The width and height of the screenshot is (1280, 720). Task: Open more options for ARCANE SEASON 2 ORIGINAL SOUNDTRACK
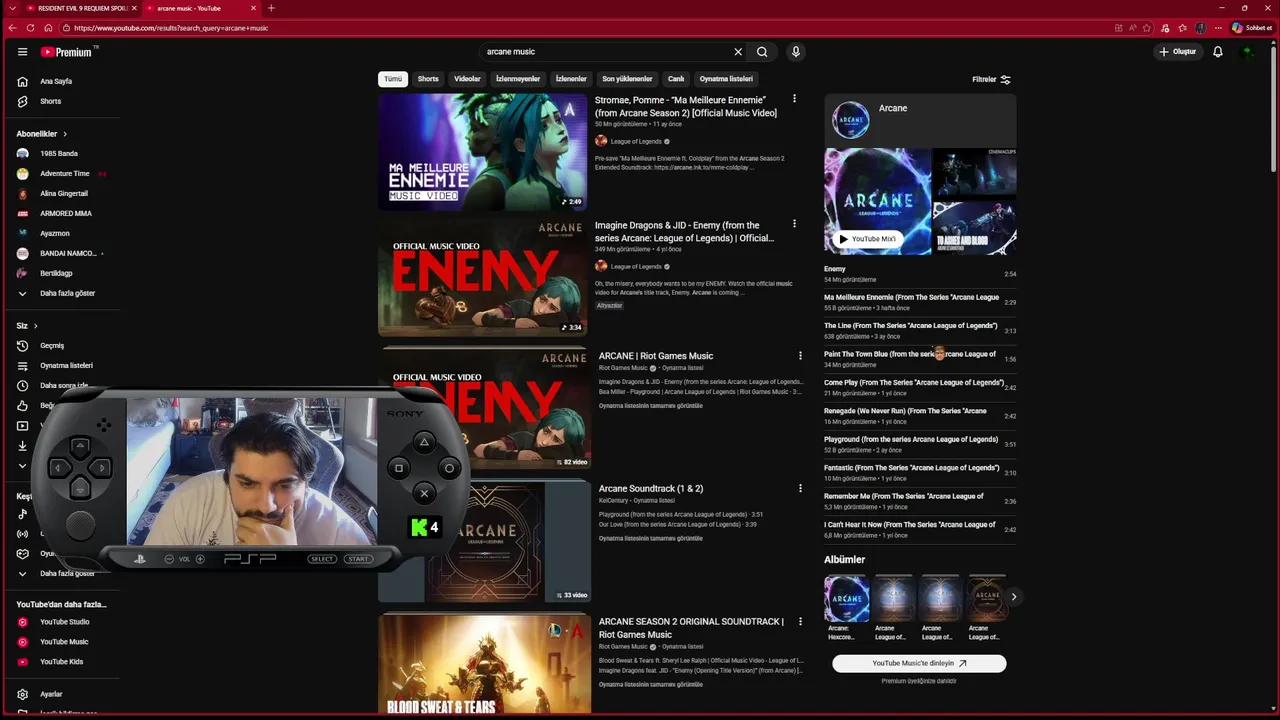pyautogui.click(x=800, y=621)
